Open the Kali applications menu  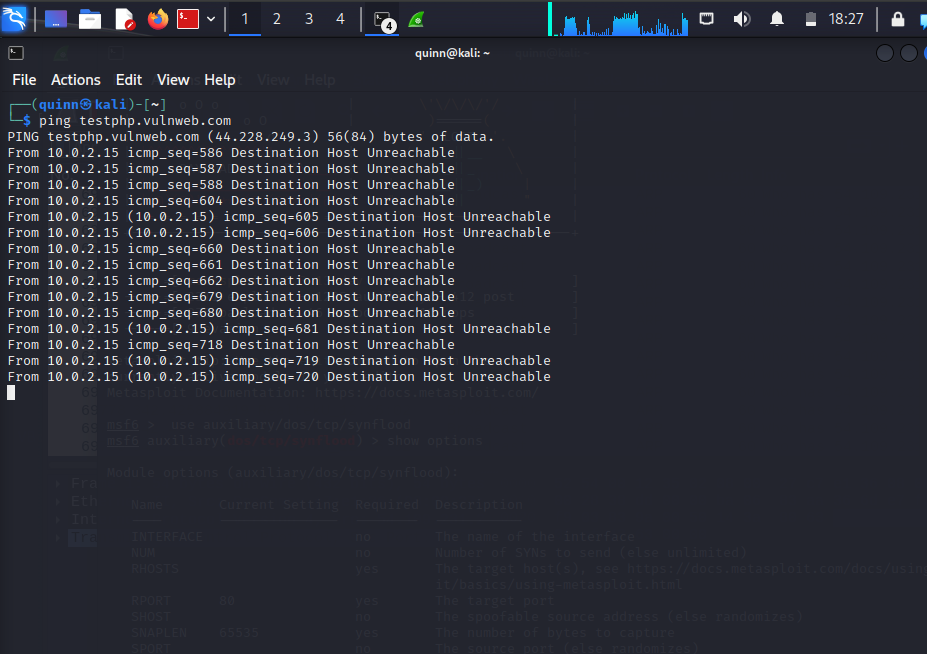coord(15,18)
